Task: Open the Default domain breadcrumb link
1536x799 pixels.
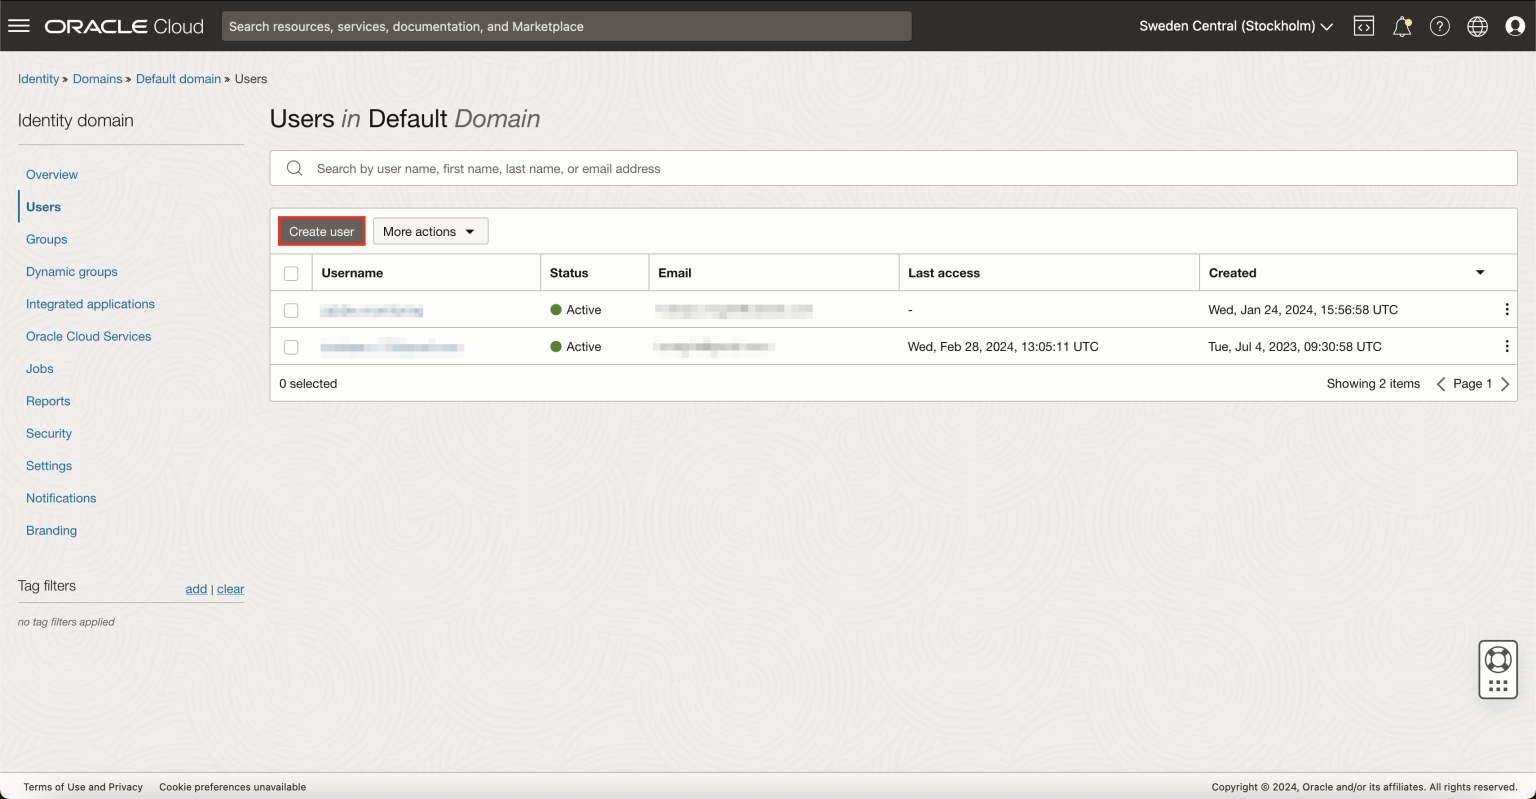Action: 178,78
